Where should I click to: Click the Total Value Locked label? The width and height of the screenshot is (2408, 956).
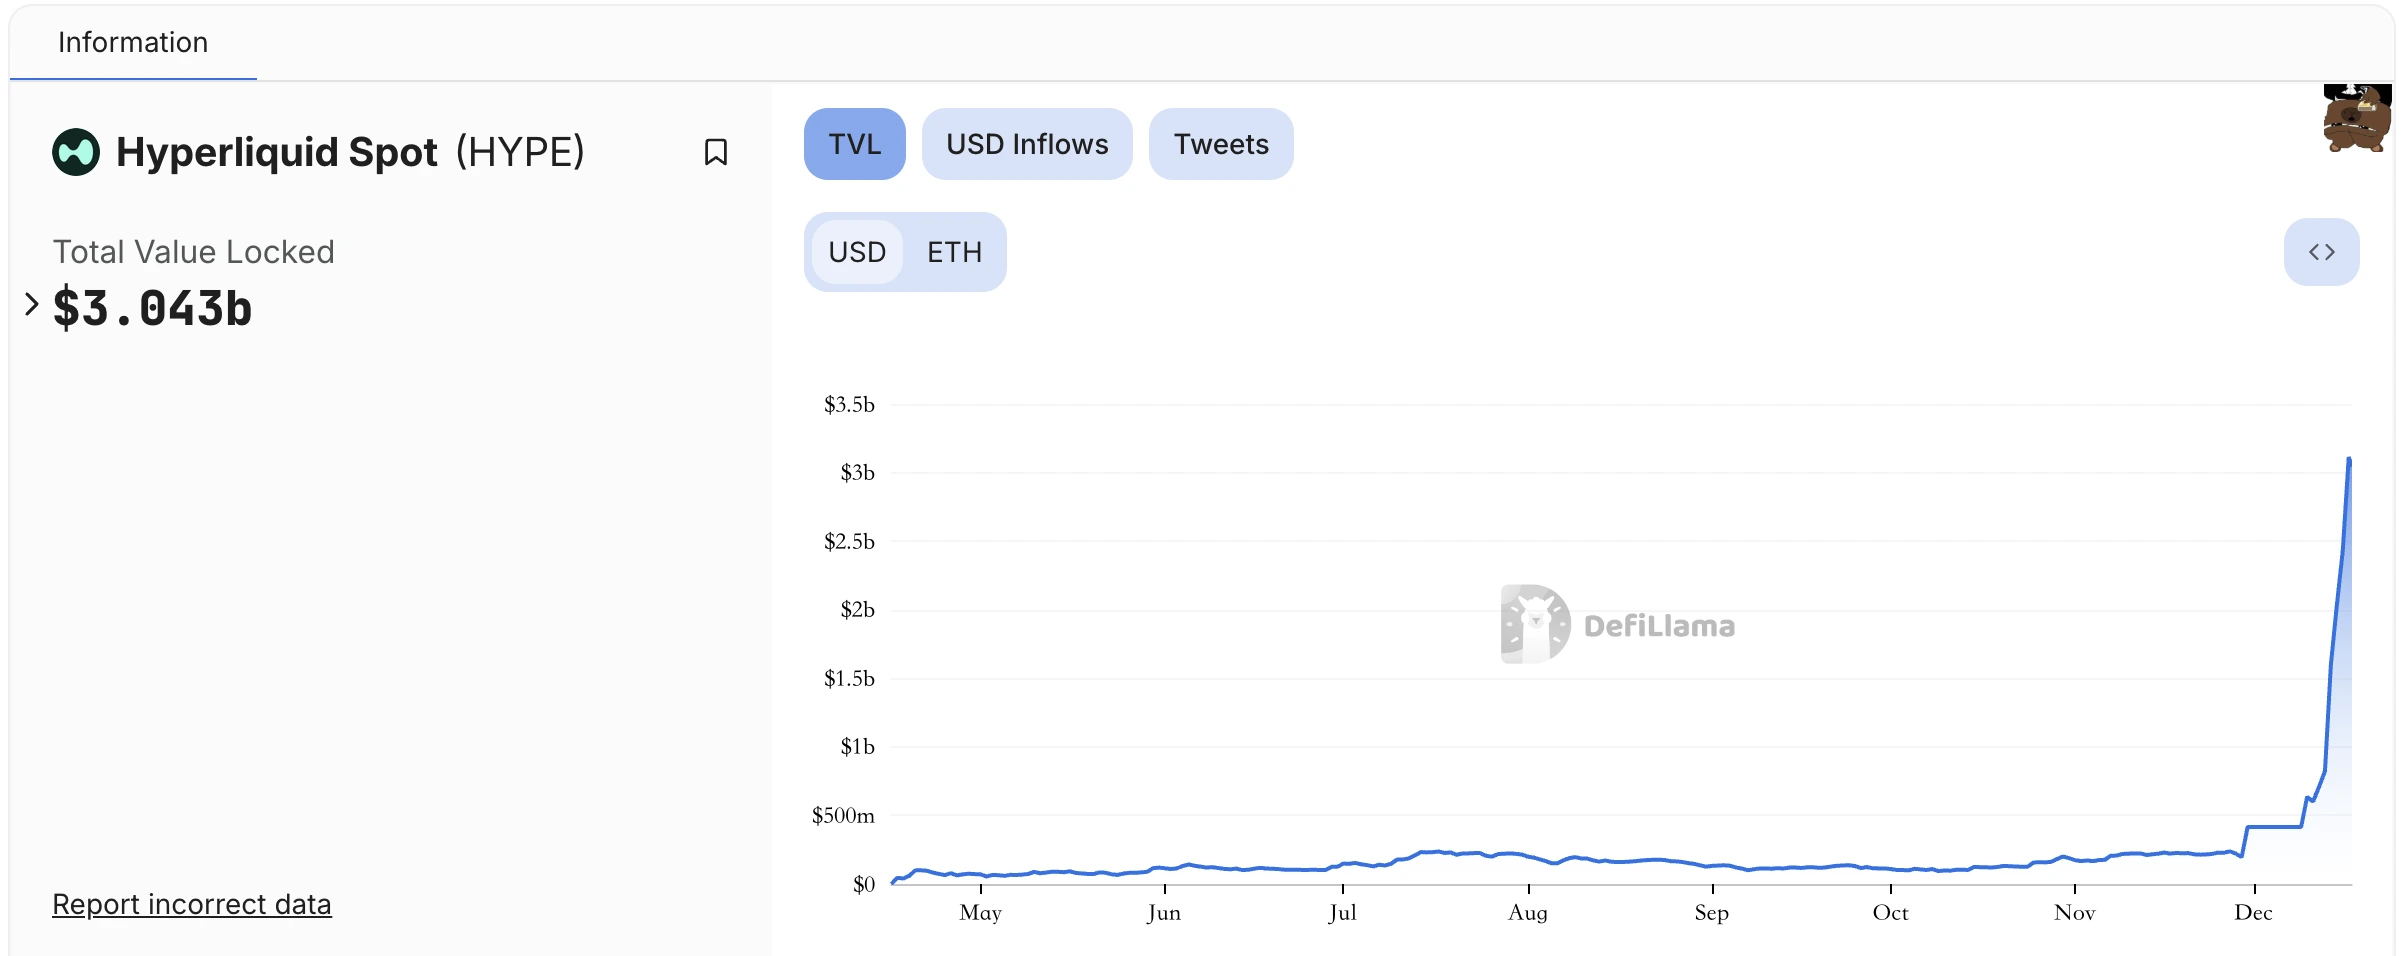[193, 252]
